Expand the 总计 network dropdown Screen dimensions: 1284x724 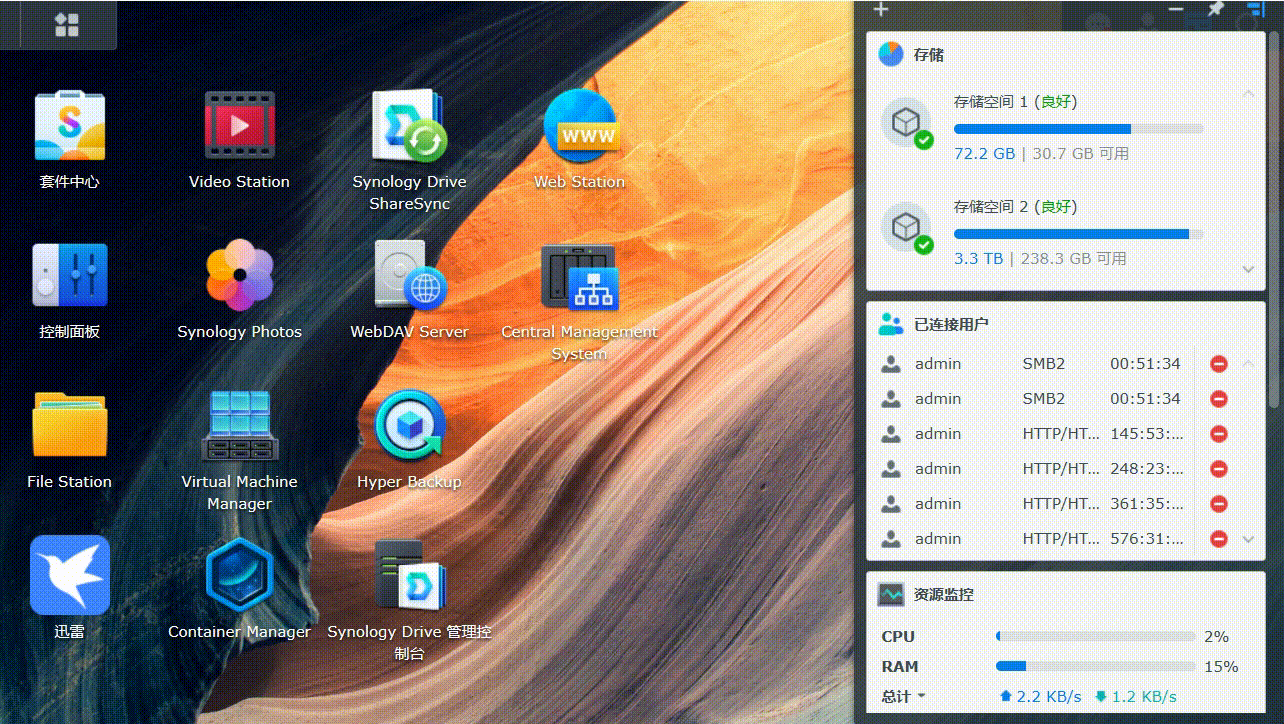pos(904,696)
